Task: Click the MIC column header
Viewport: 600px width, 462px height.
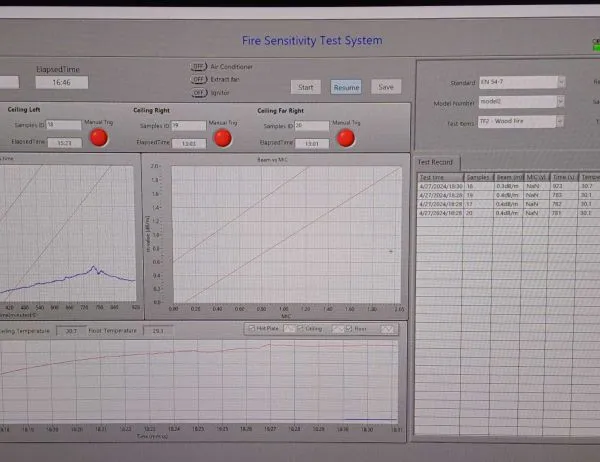Action: pos(537,177)
